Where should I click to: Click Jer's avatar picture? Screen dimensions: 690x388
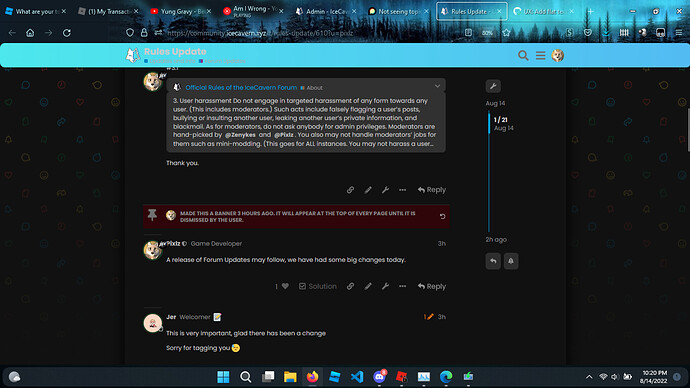(x=153, y=323)
